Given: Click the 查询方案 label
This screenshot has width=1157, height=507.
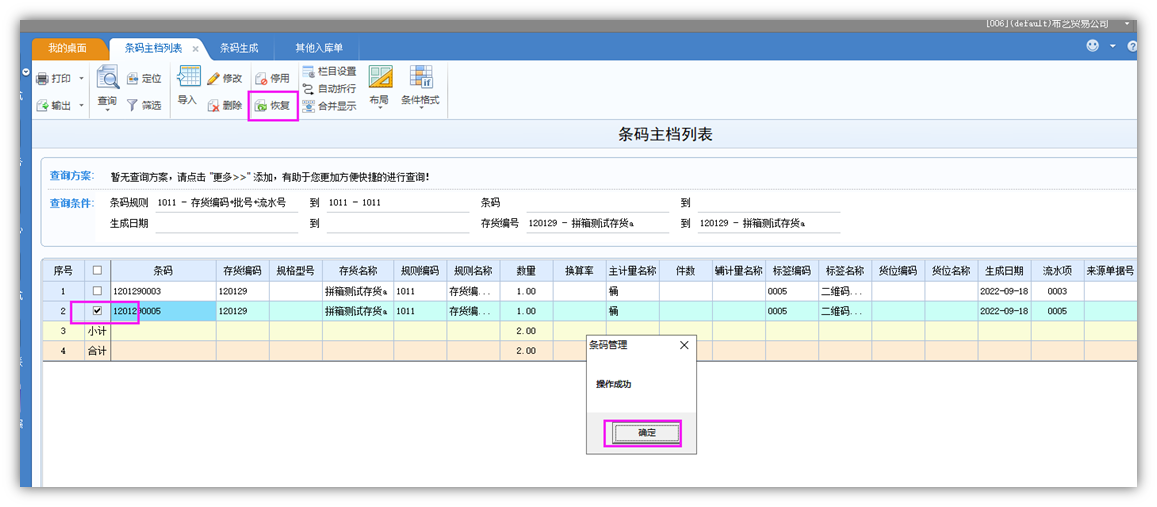Looking at the screenshot, I should pyautogui.click(x=72, y=176).
